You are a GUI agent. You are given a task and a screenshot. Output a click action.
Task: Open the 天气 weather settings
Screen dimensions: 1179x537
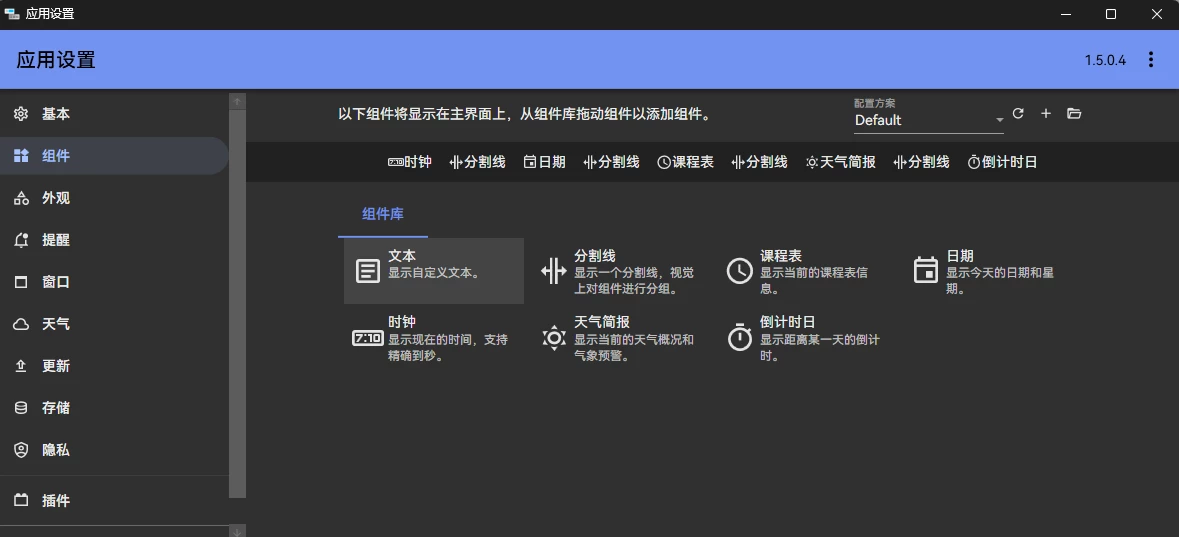pyautogui.click(x=114, y=323)
